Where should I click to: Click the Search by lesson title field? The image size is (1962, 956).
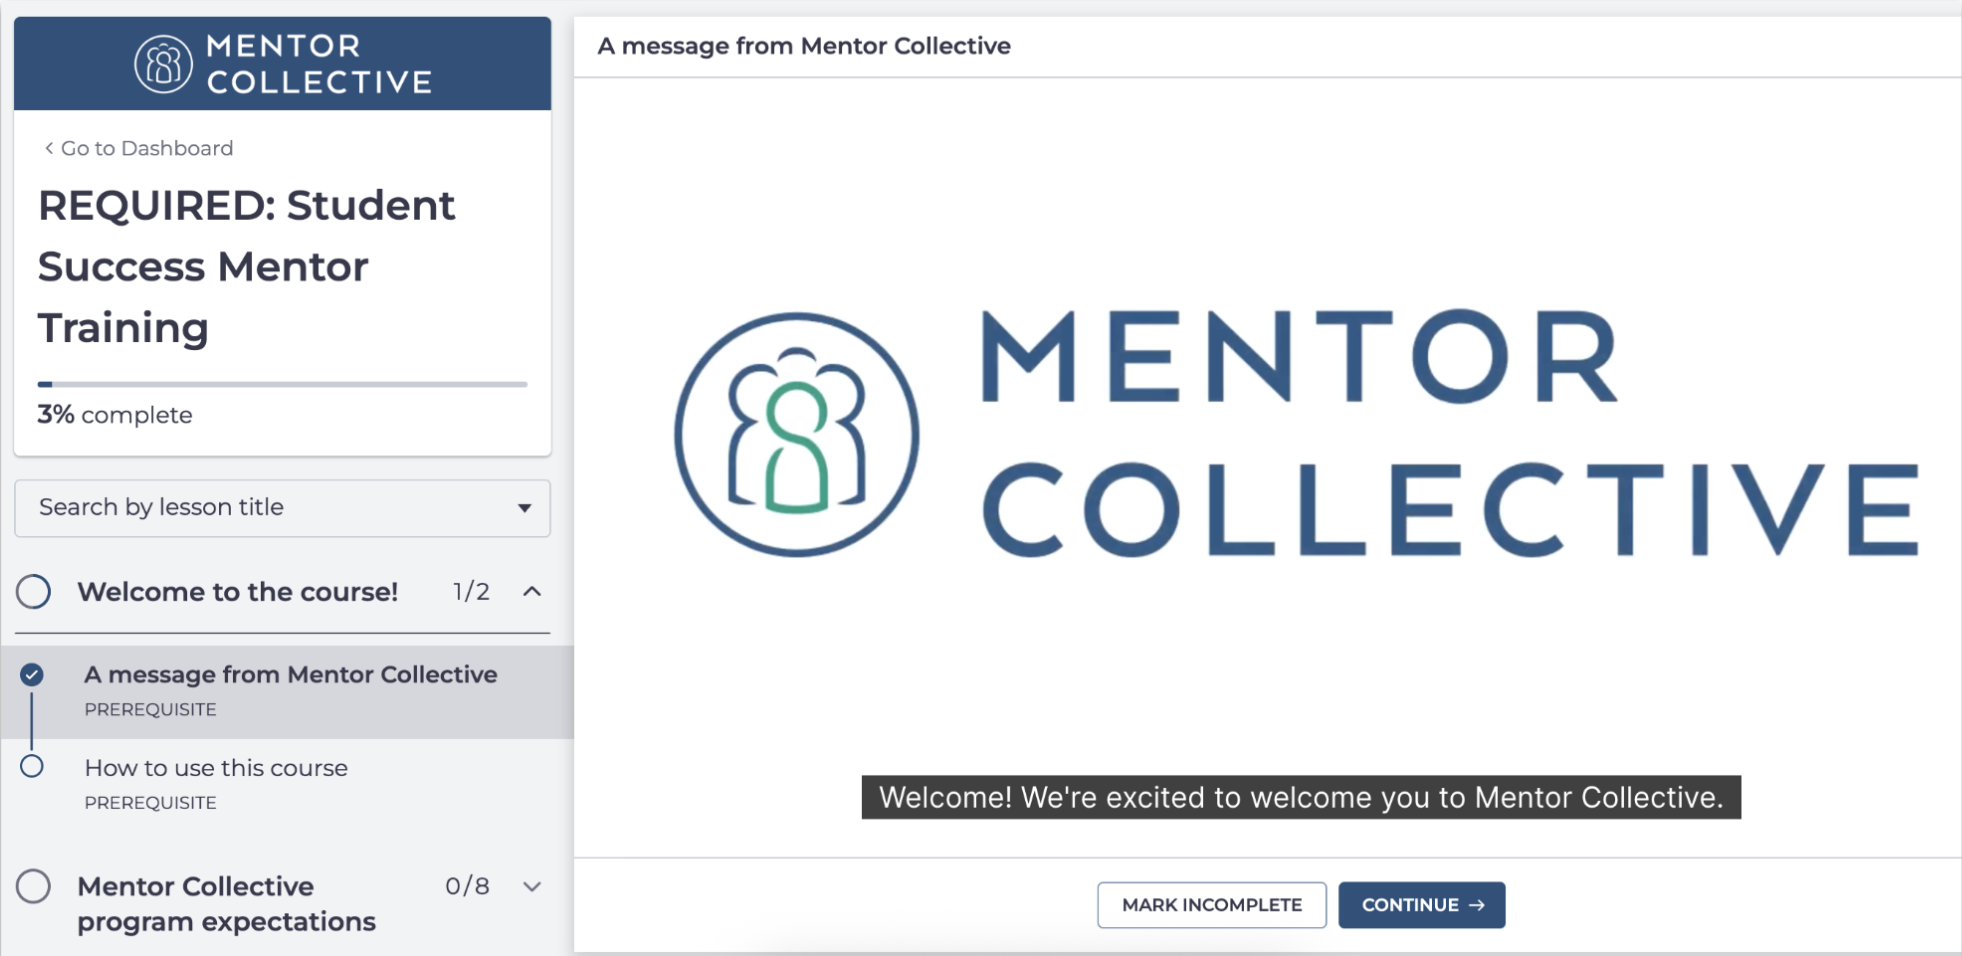tap(260, 508)
